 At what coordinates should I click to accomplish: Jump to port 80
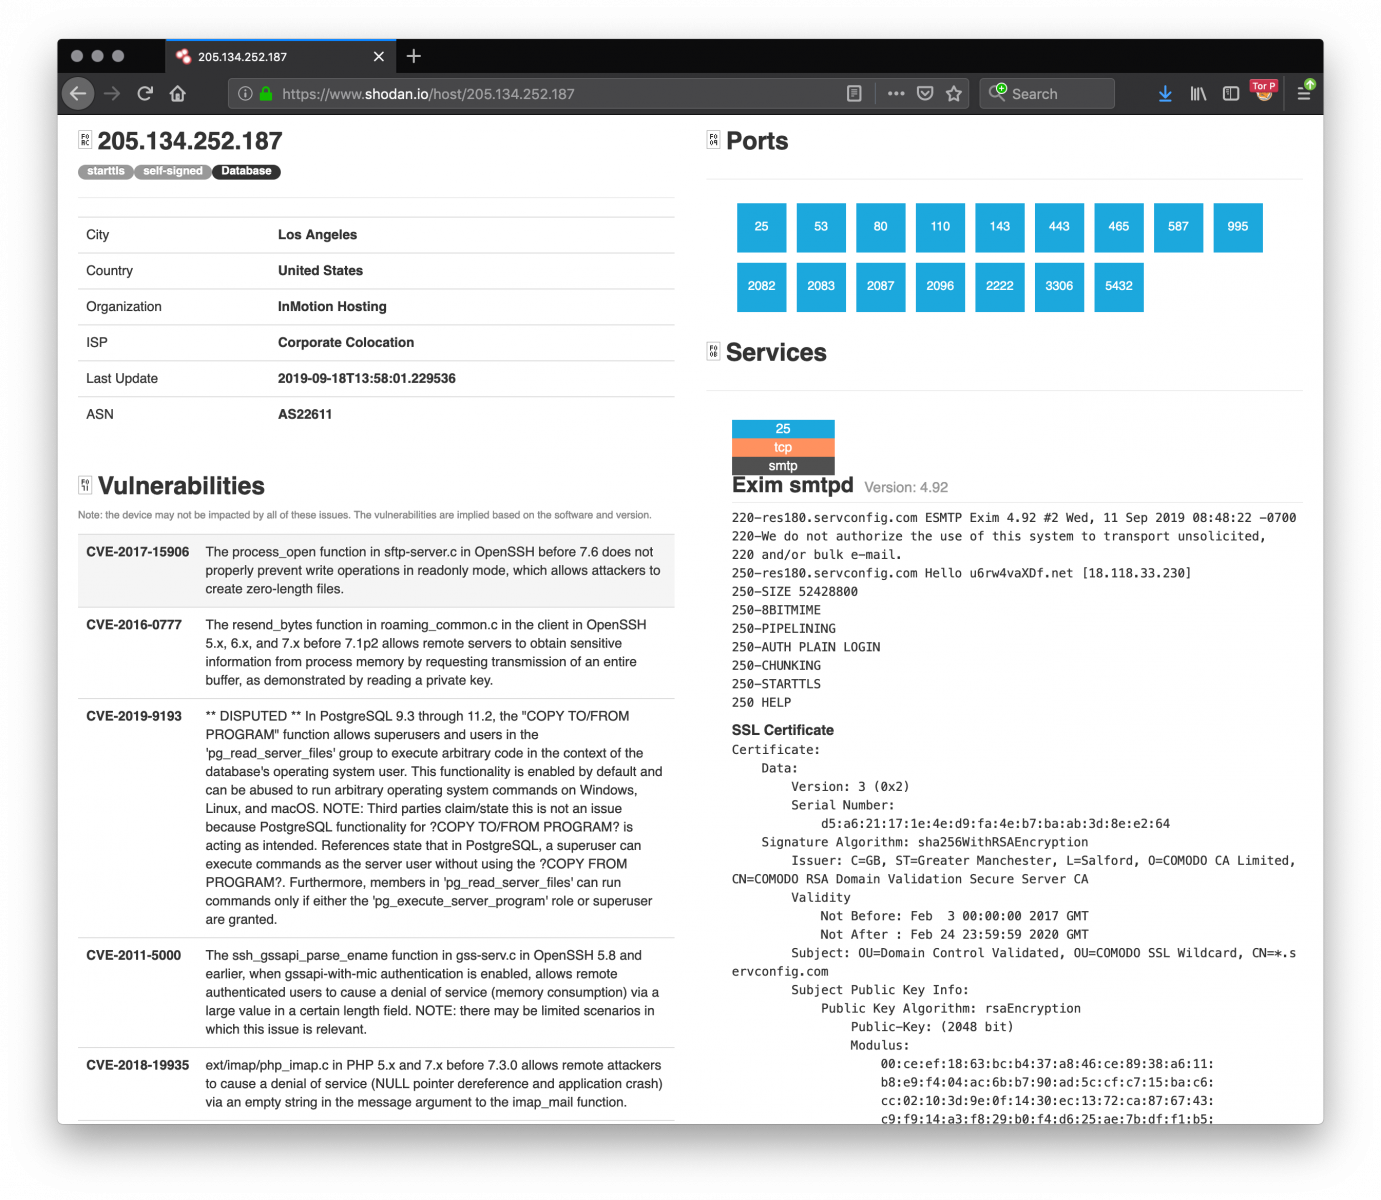point(880,227)
